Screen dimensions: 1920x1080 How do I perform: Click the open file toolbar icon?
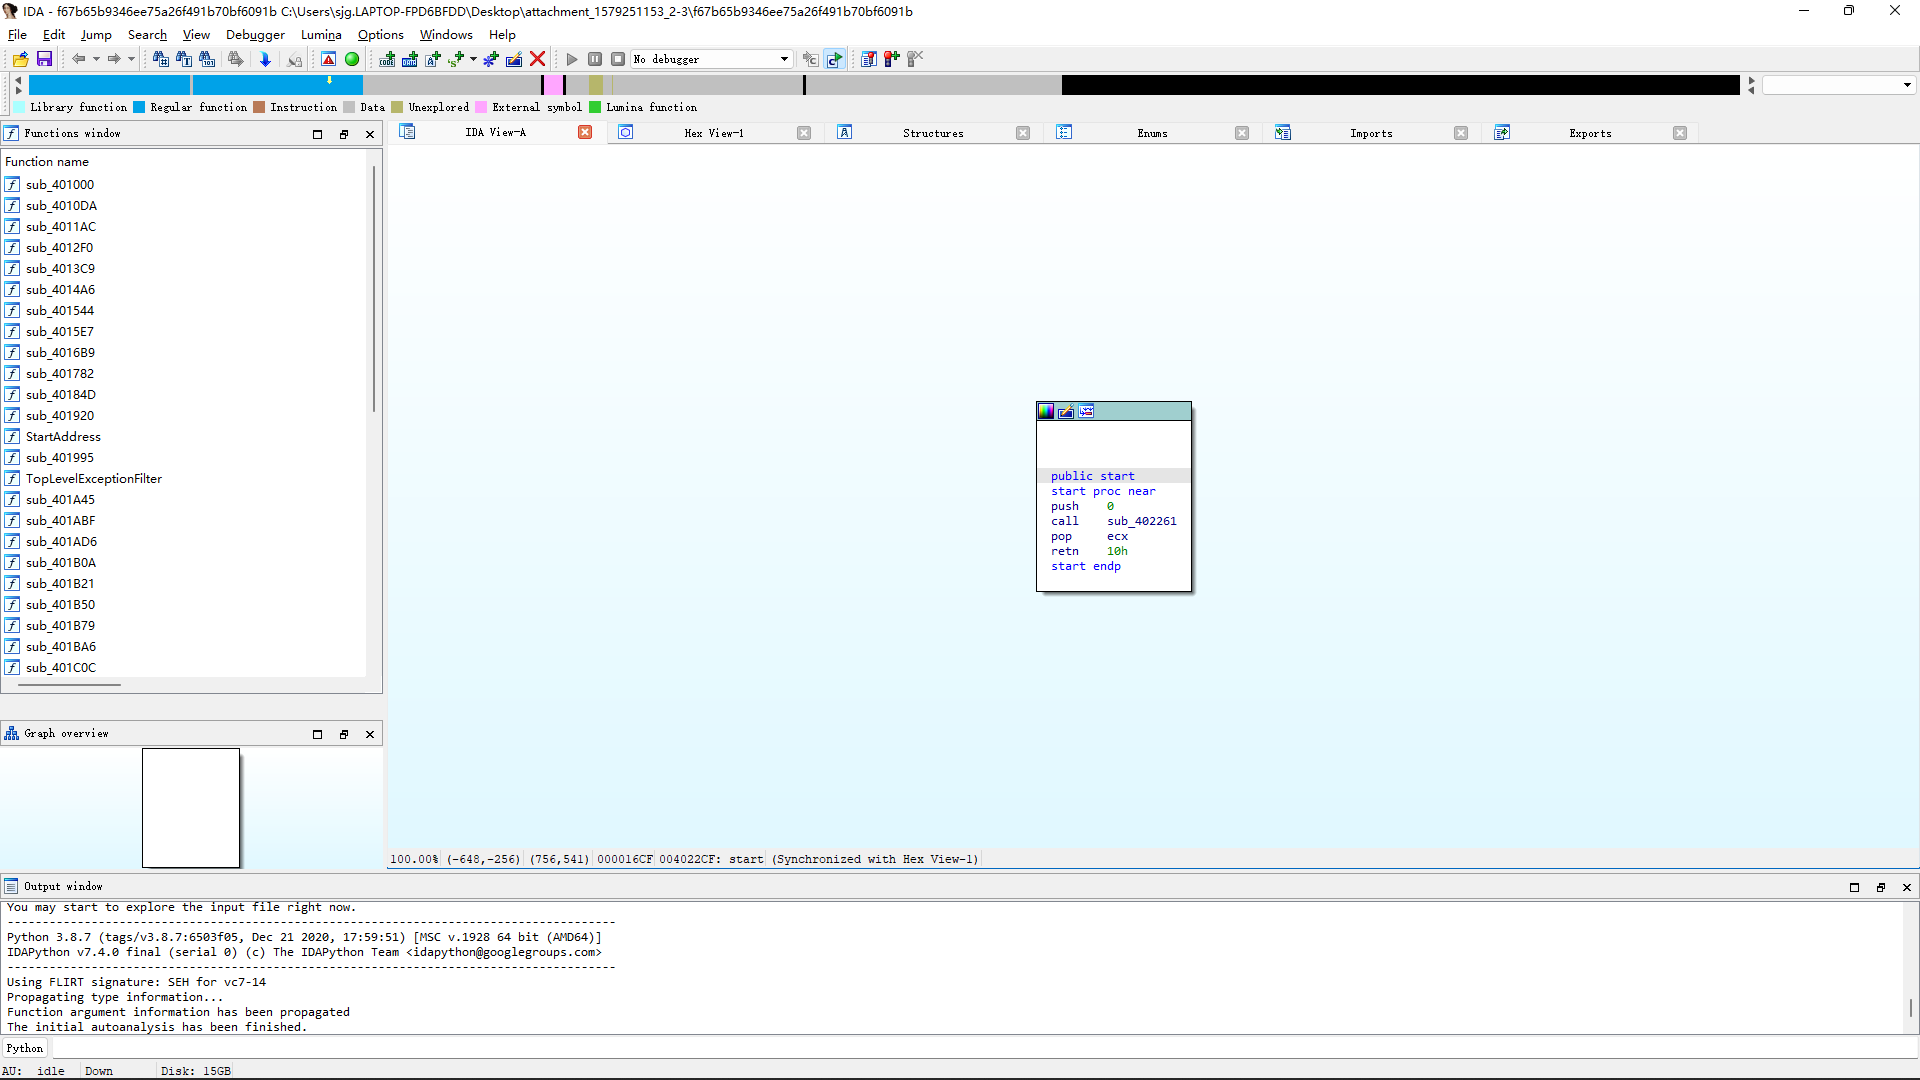(x=20, y=59)
